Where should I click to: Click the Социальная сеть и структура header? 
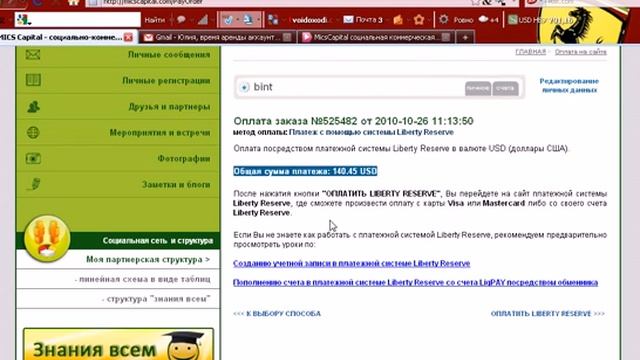coord(158,241)
